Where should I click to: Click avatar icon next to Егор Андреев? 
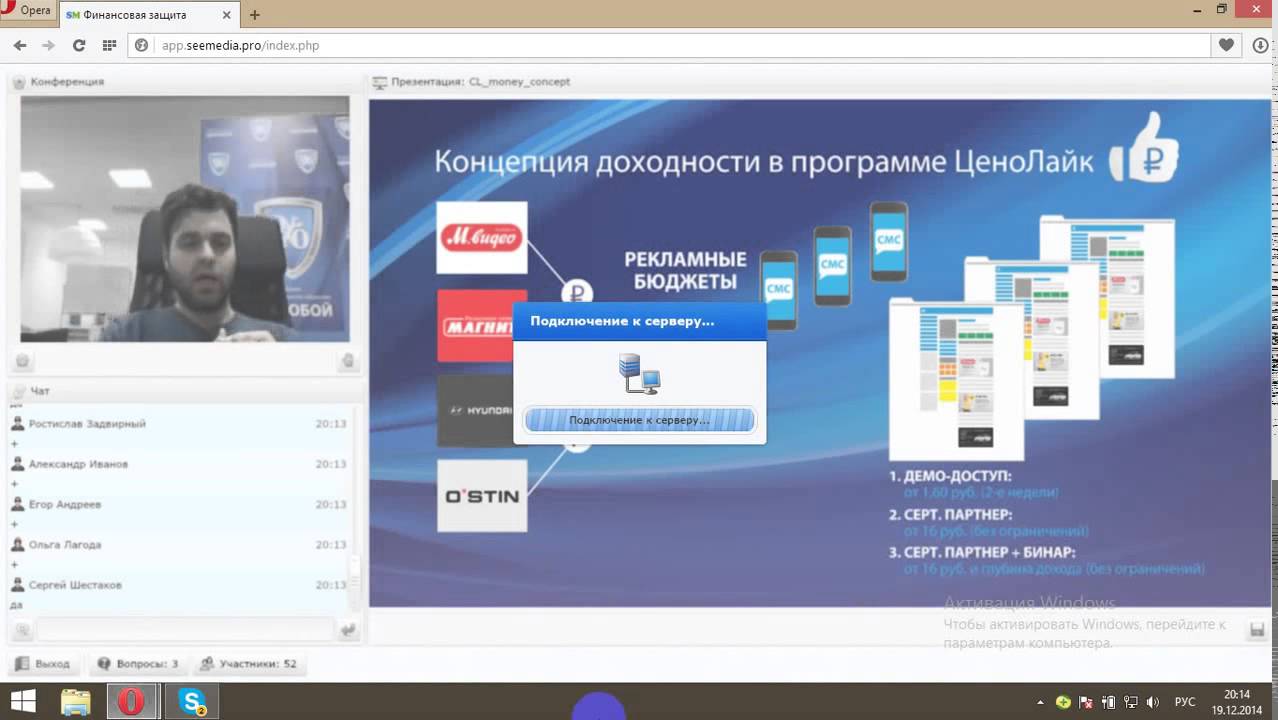[17, 505]
